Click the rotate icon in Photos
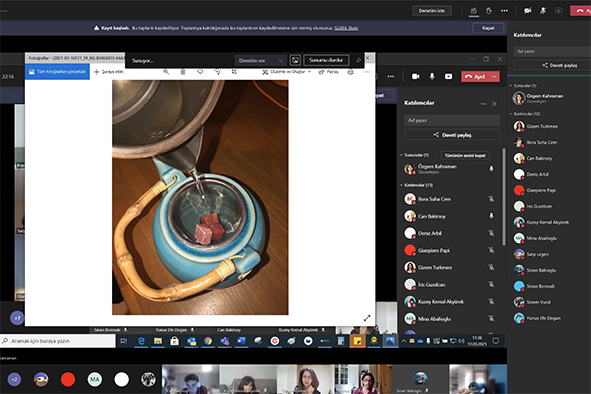 coord(217,72)
